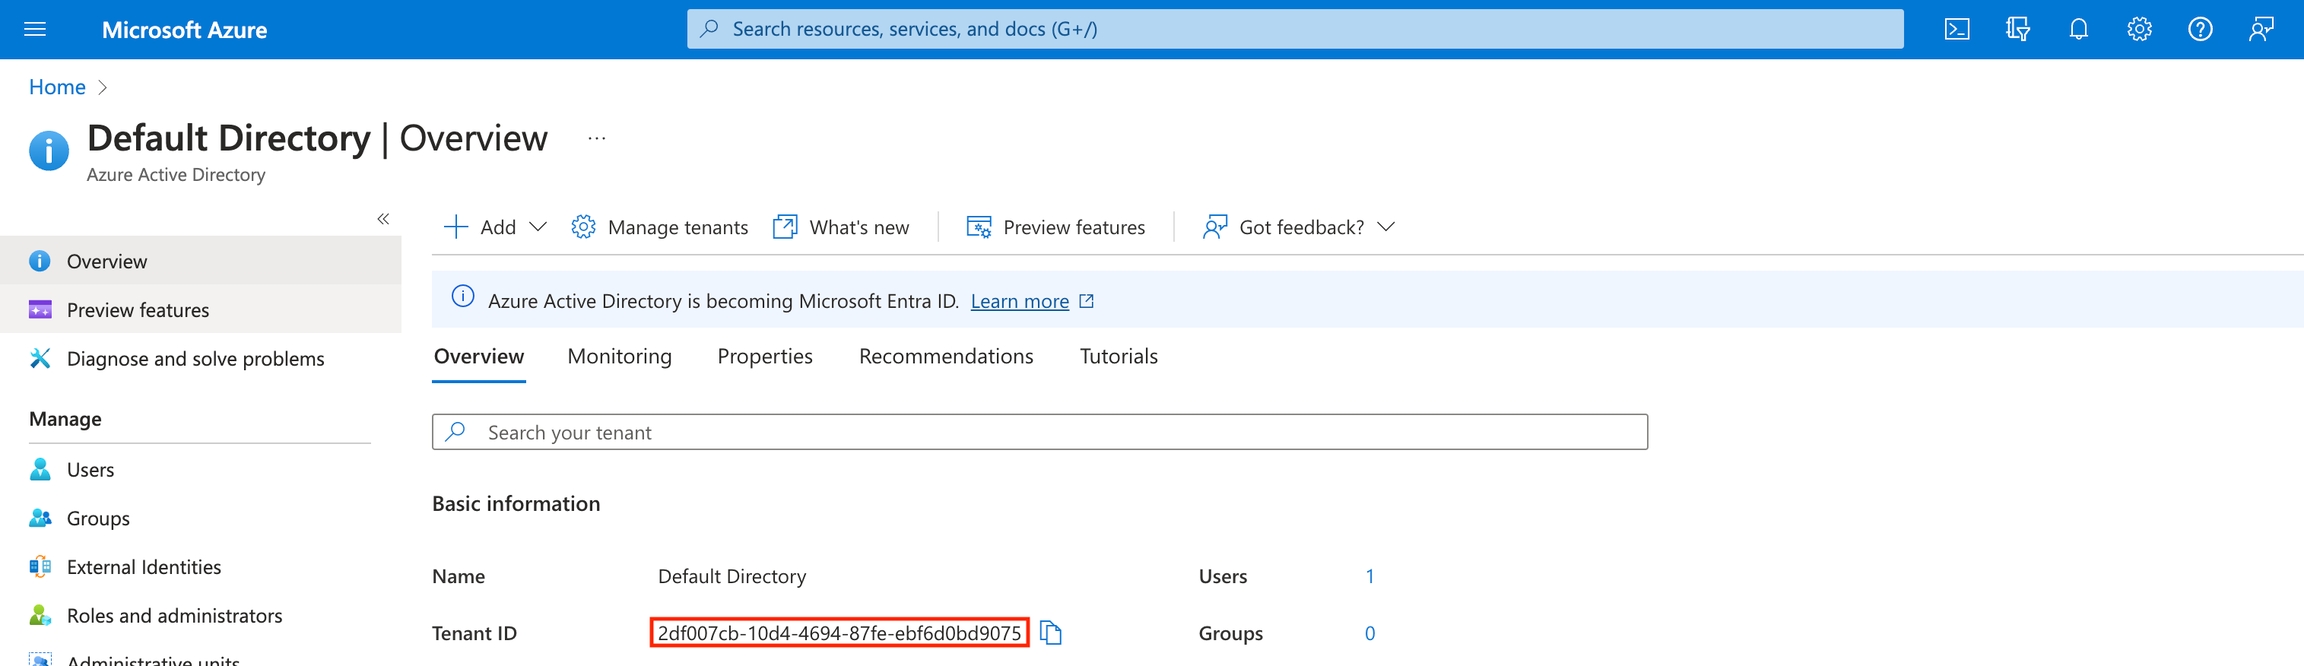Open Groups under Manage
Screen dimensions: 2304x666
pos(201,518)
